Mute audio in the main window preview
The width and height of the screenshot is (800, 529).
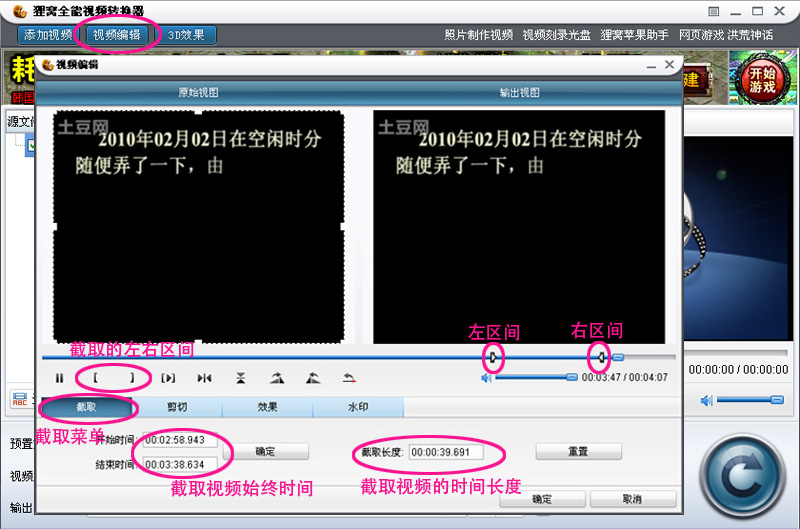click(707, 400)
